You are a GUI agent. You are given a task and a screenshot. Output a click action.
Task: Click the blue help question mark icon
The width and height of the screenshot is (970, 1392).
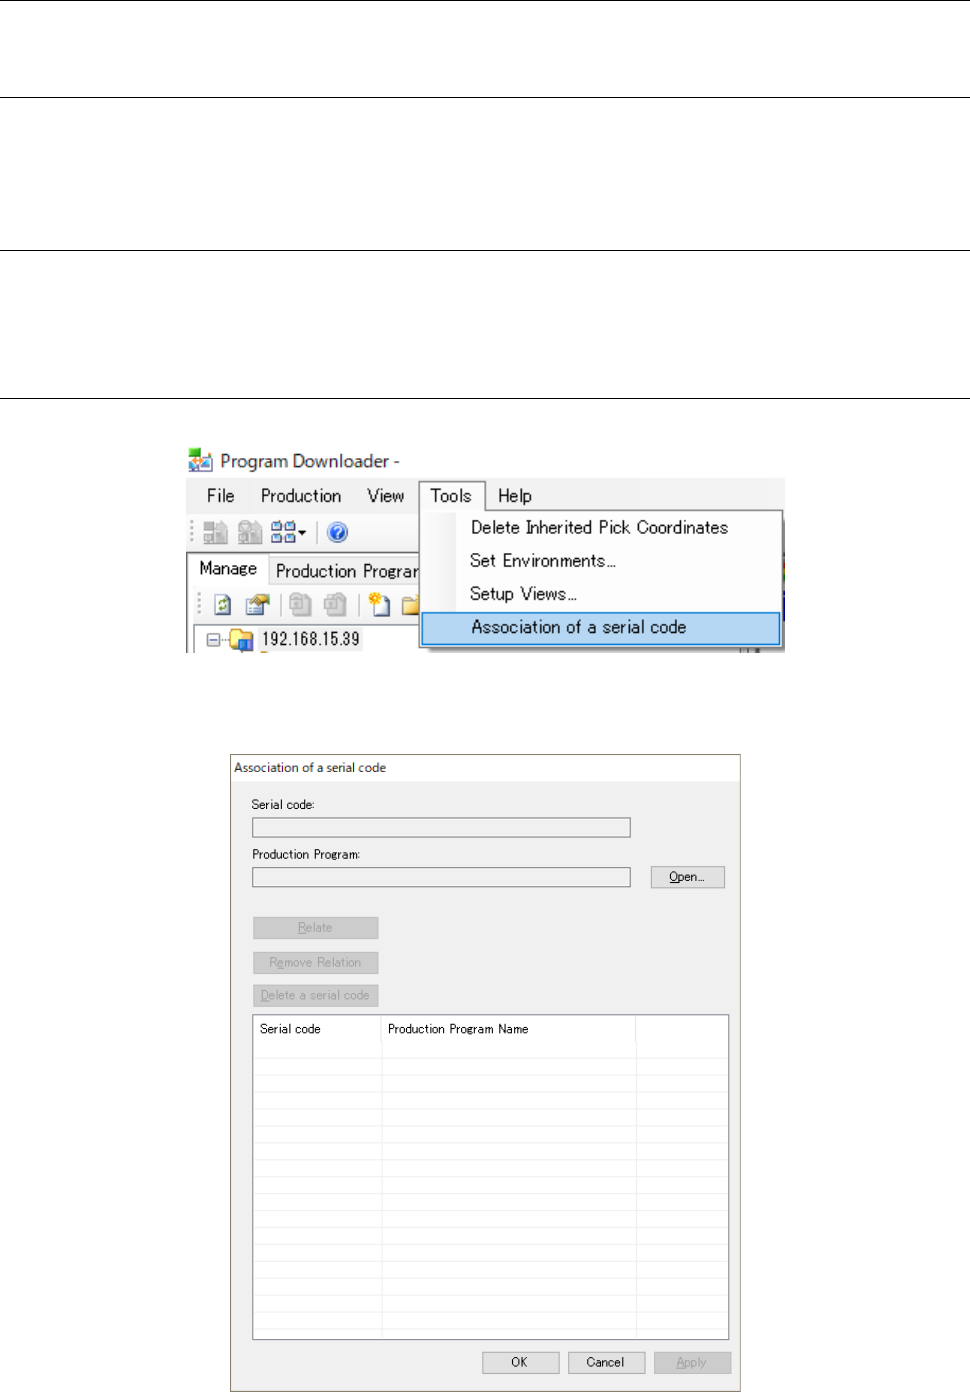pos(338,532)
